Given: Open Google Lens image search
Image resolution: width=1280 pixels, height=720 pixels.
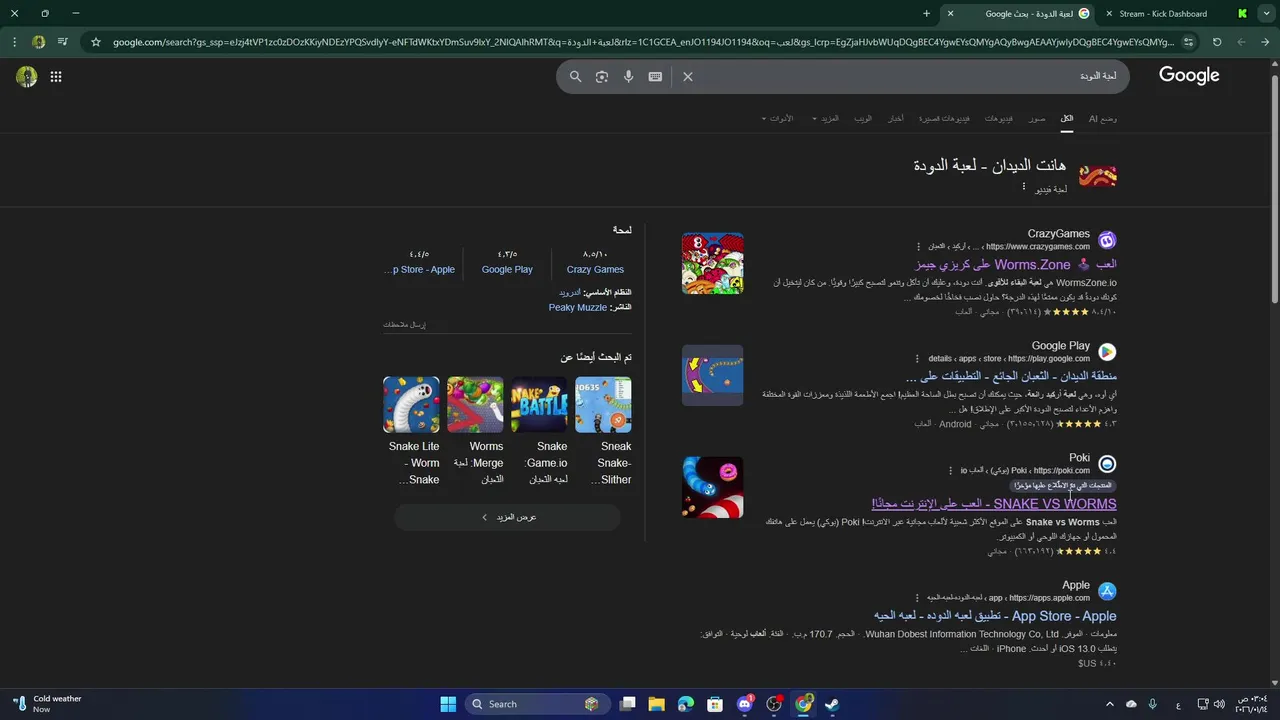Looking at the screenshot, I should (602, 76).
